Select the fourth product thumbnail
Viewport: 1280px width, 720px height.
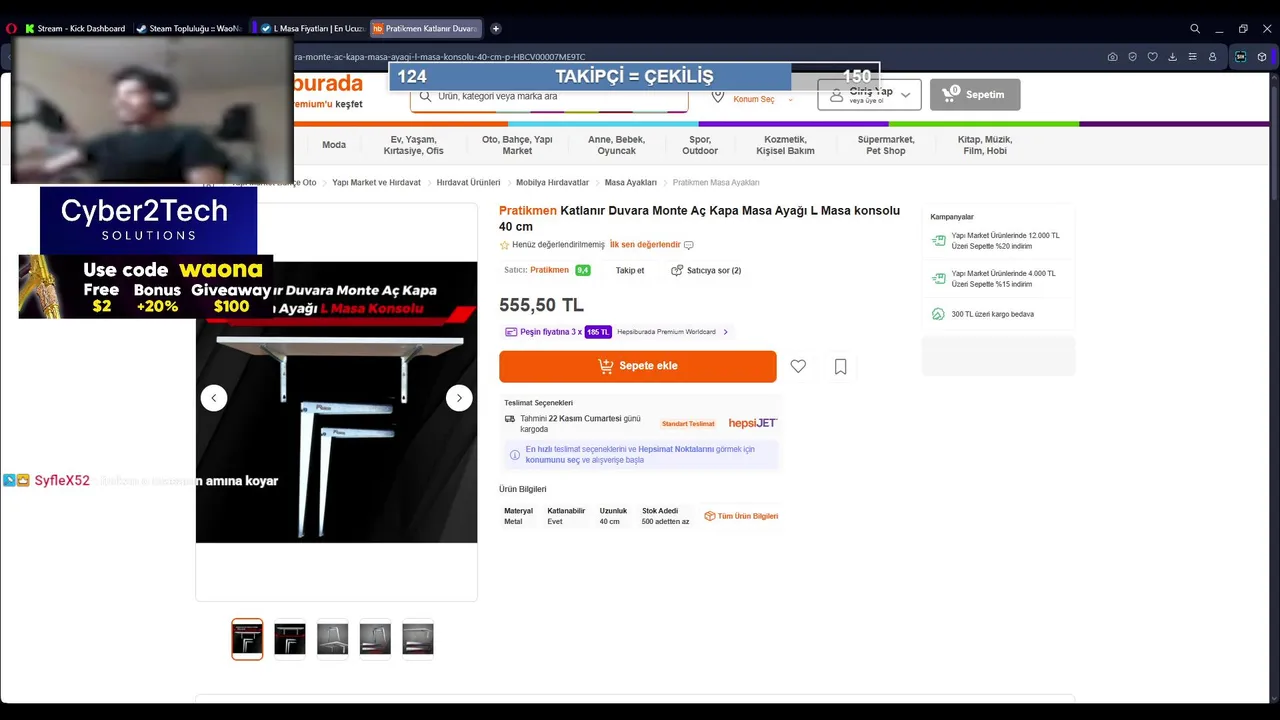375,639
